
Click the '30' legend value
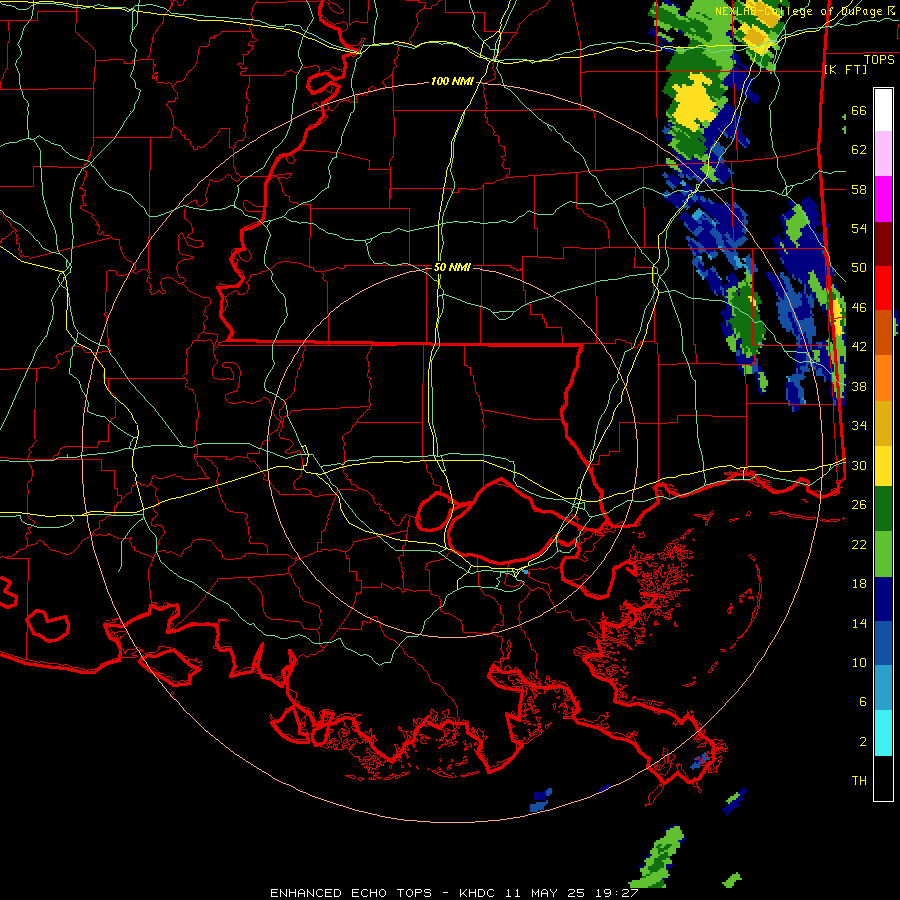(x=859, y=465)
